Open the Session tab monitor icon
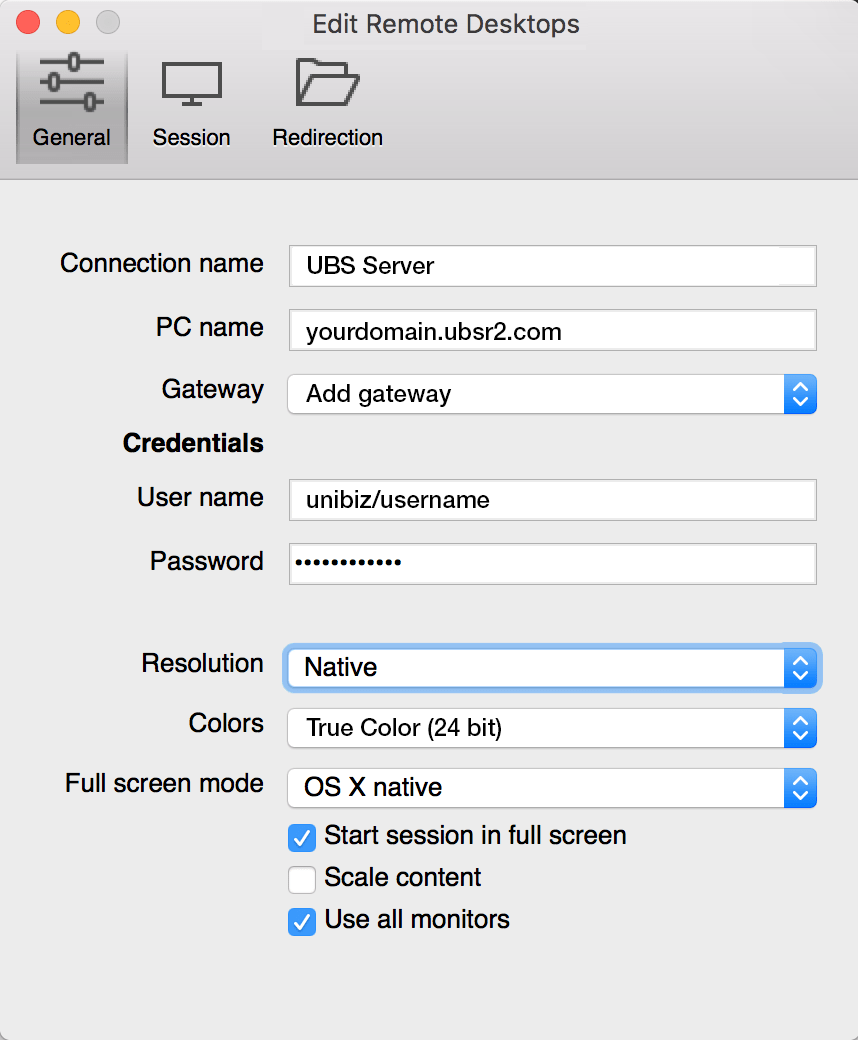This screenshot has width=858, height=1040. [x=191, y=103]
